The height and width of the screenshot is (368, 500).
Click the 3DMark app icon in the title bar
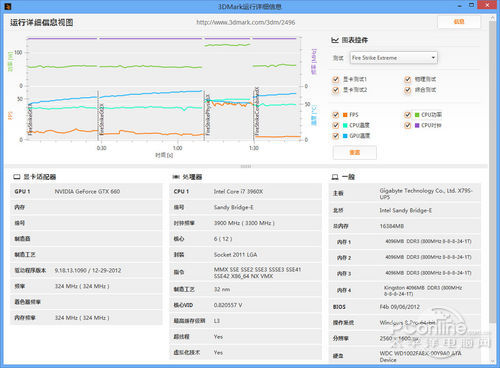point(8,6)
